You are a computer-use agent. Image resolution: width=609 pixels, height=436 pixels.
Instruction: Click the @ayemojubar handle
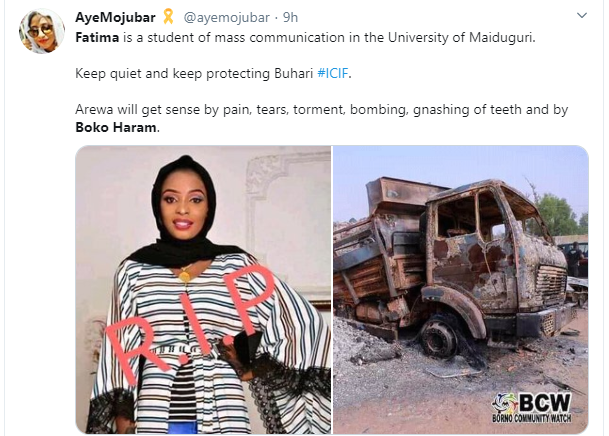(x=226, y=17)
